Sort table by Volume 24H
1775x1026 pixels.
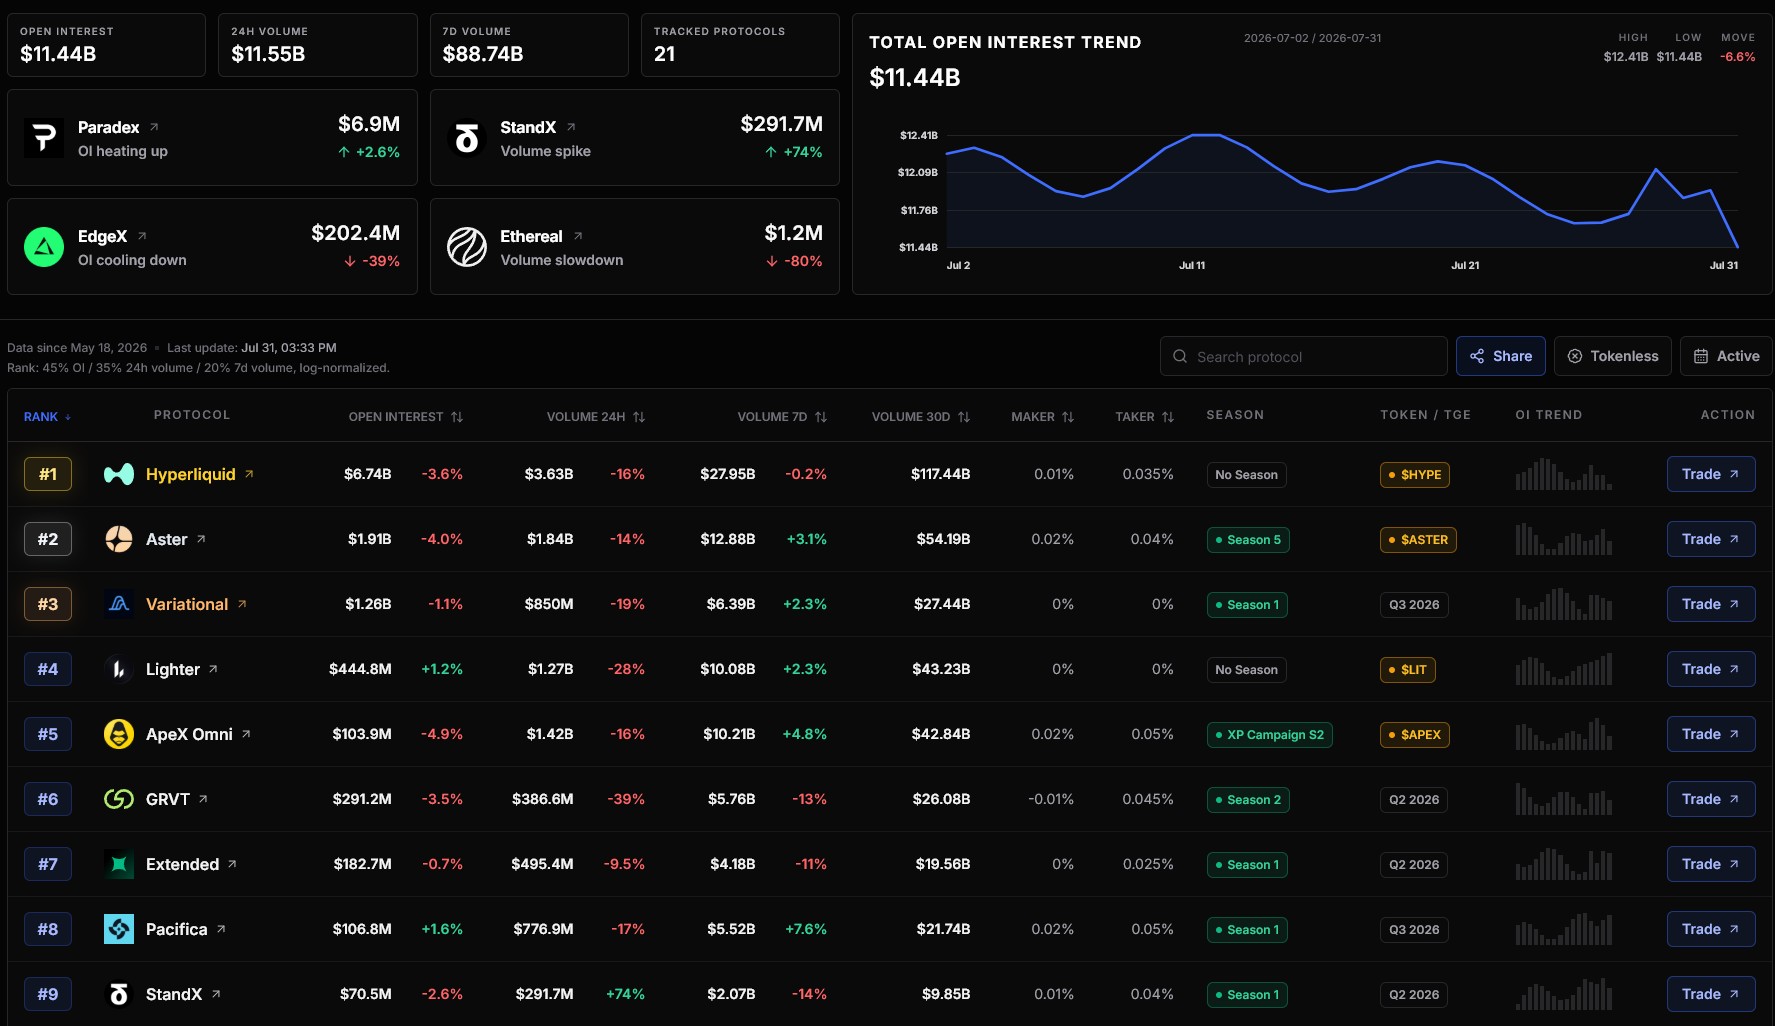[595, 417]
